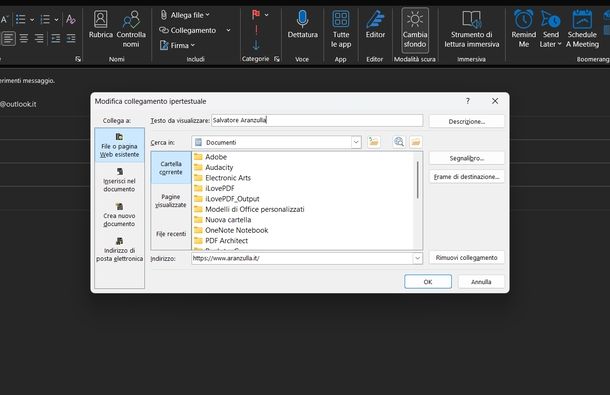Viewport: 610px width, 395px height.
Task: Decrease indent in ribbon
Action: click(x=56, y=38)
